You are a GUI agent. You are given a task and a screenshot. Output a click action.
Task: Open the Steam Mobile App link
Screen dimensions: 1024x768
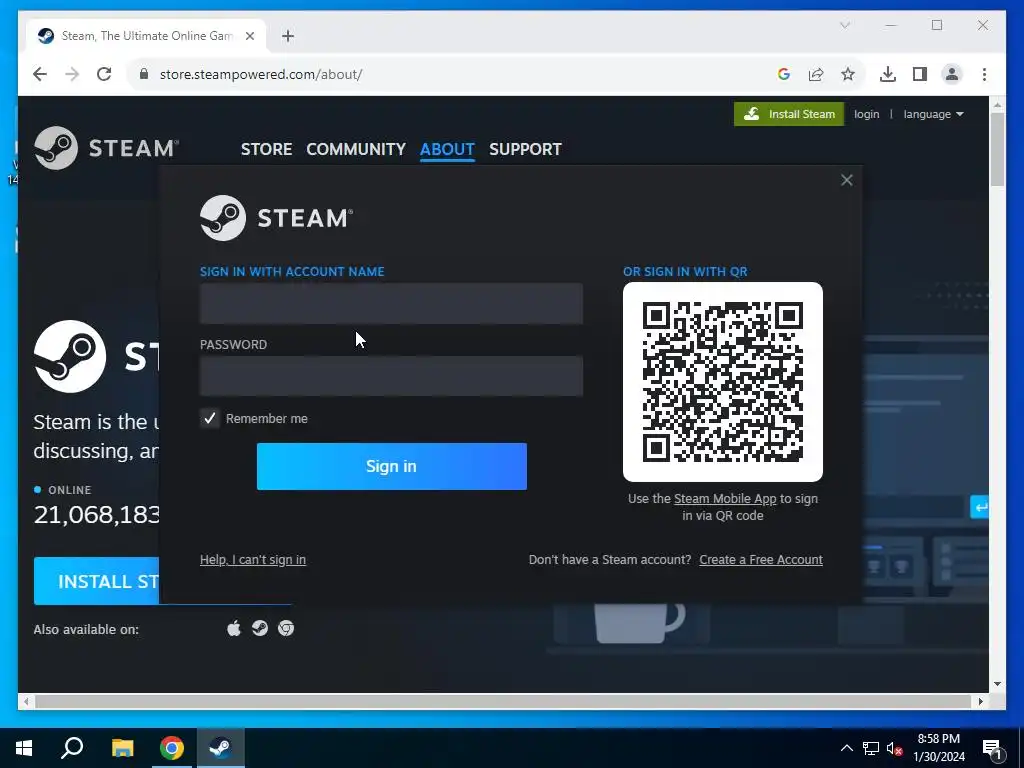[725, 499]
